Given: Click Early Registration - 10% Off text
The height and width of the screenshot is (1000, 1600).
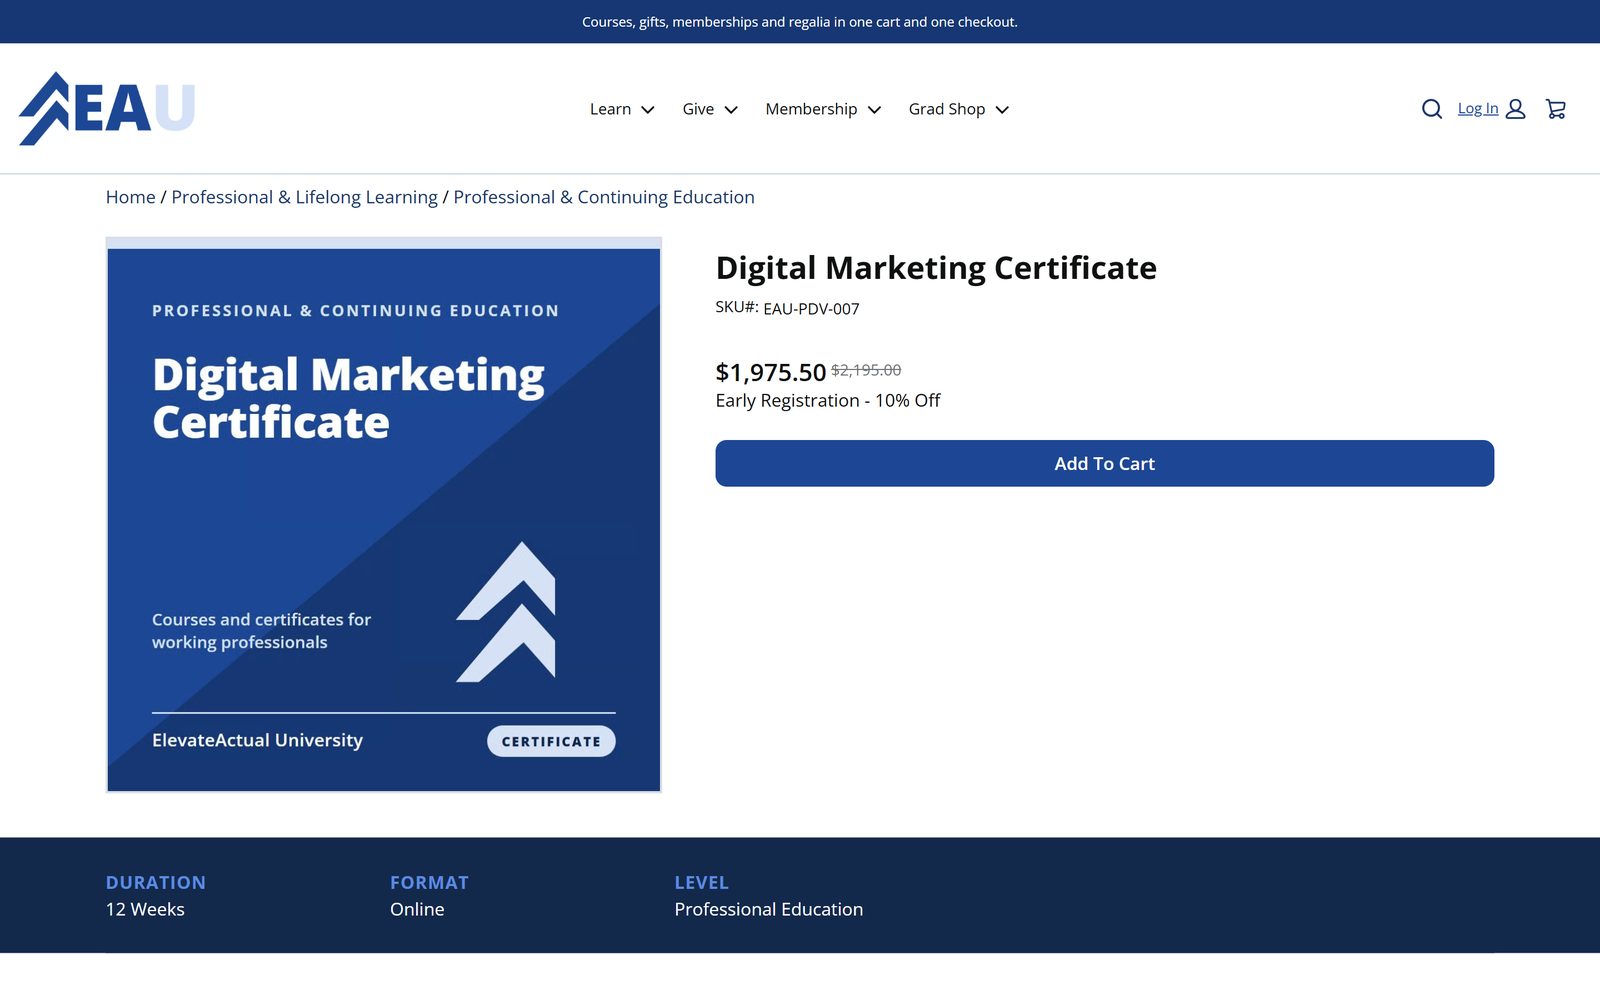Looking at the screenshot, I should (x=828, y=400).
